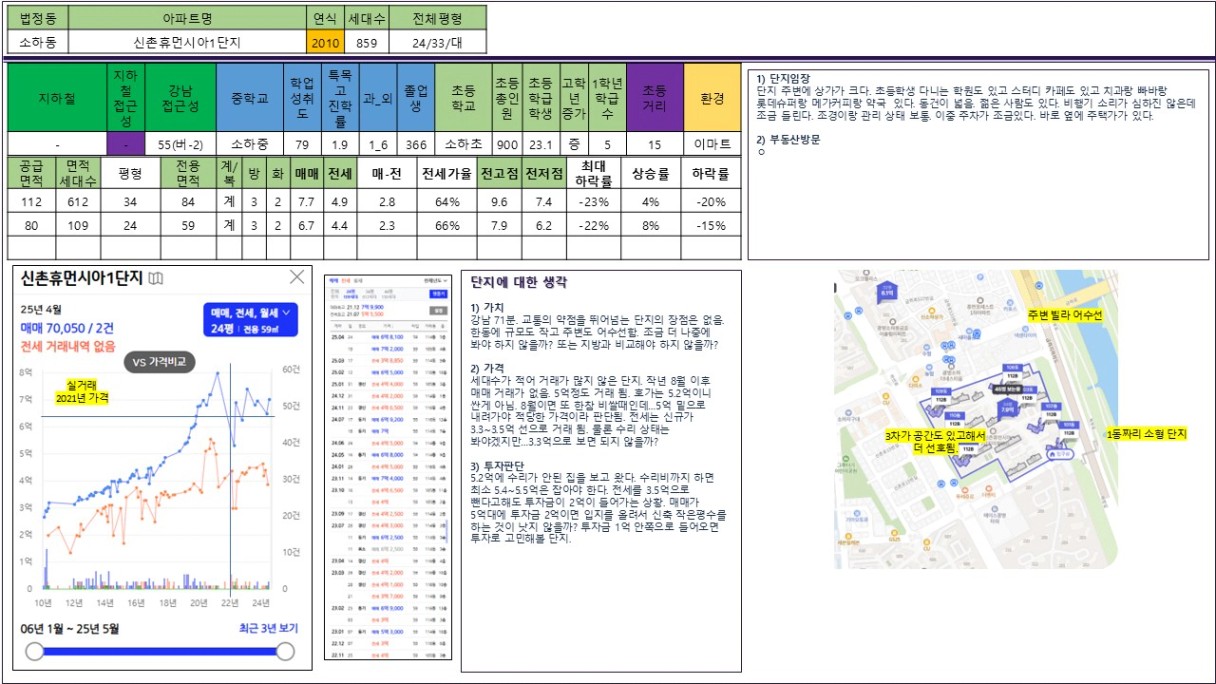
Task: Click the 612 면적 세대수 cell
Action: coord(77,202)
